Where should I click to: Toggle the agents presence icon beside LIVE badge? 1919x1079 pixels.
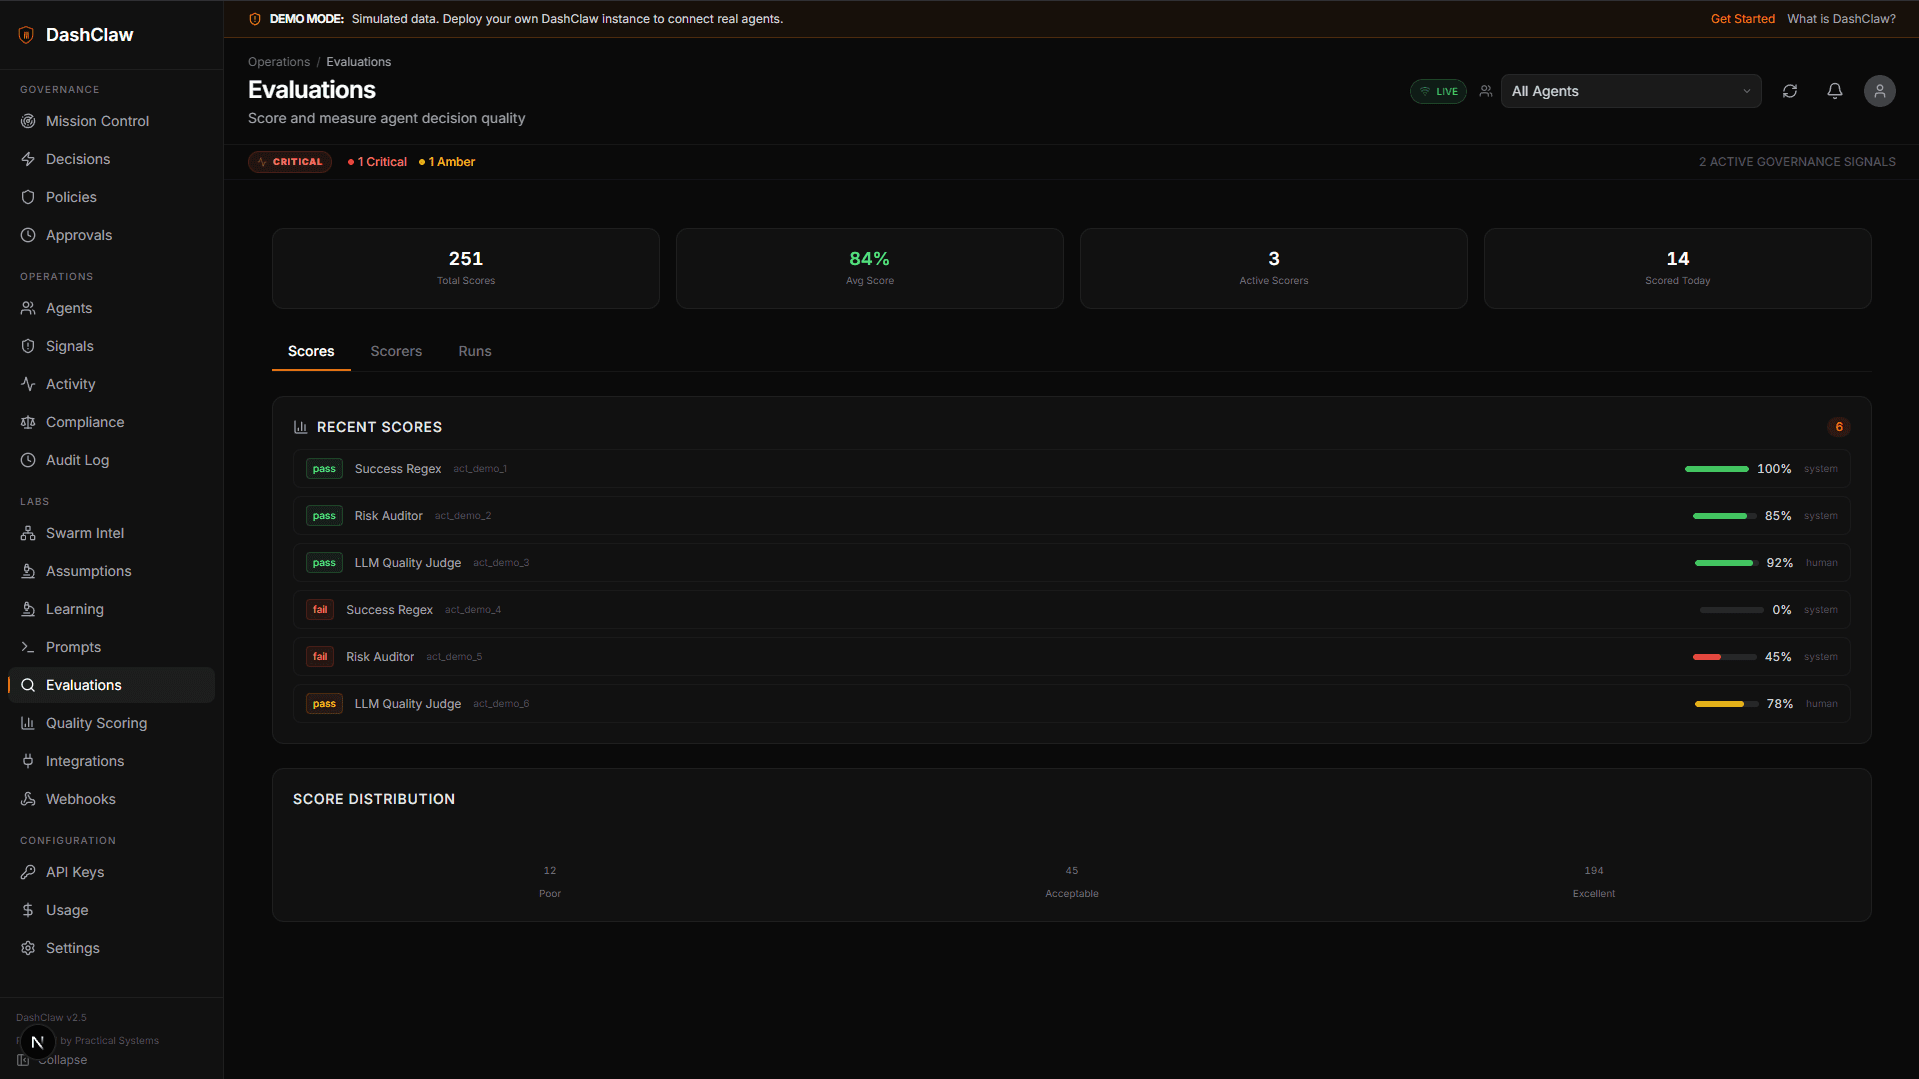[1485, 91]
